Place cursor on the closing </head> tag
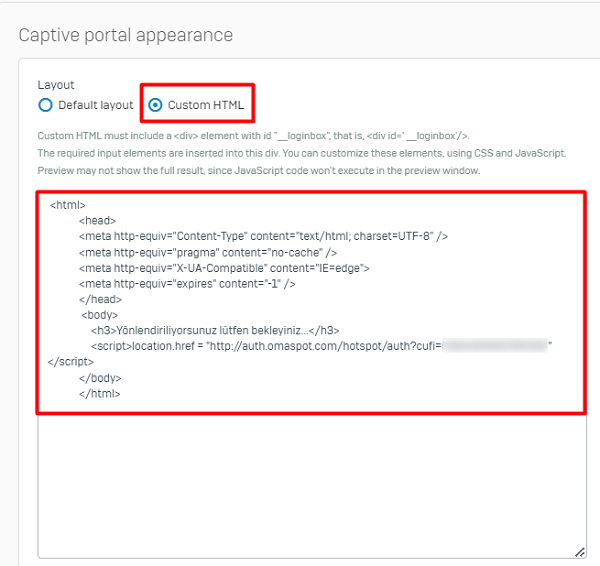 point(100,299)
